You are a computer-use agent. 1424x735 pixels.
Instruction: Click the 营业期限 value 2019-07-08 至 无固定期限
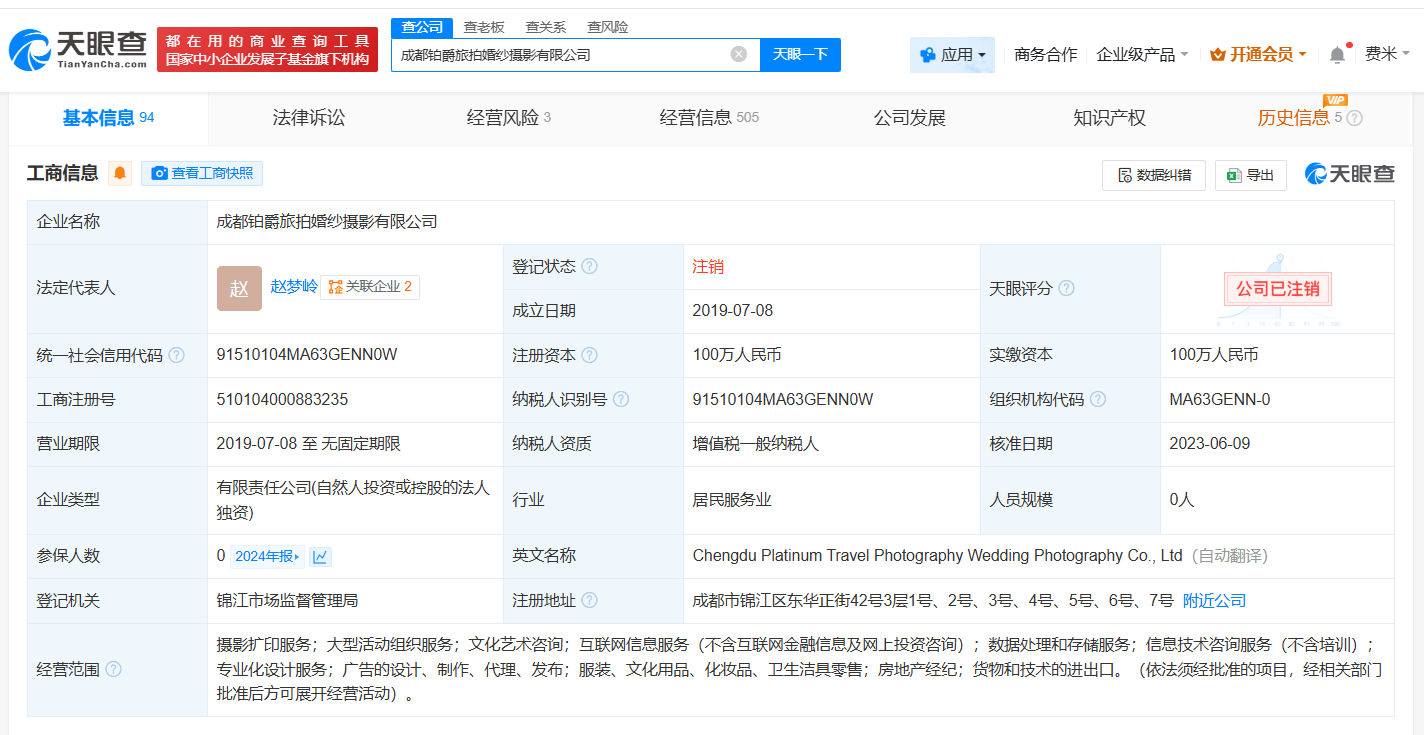pos(309,444)
